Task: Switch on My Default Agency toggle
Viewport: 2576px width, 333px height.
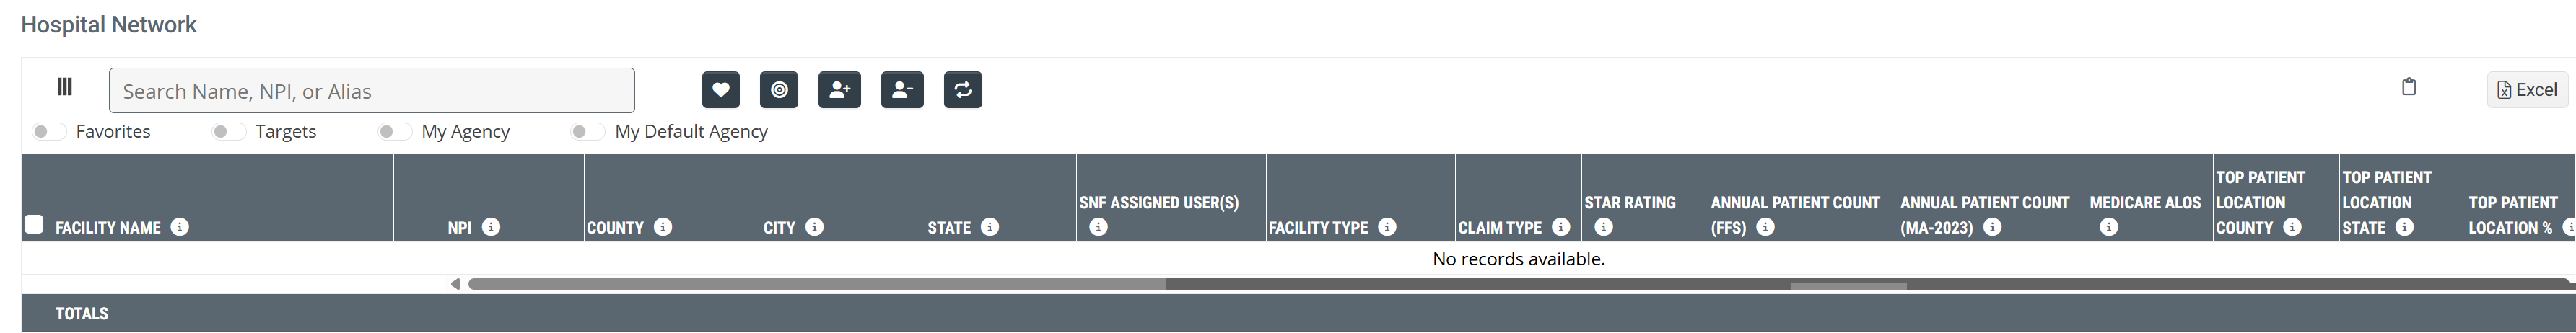Action: (x=587, y=132)
